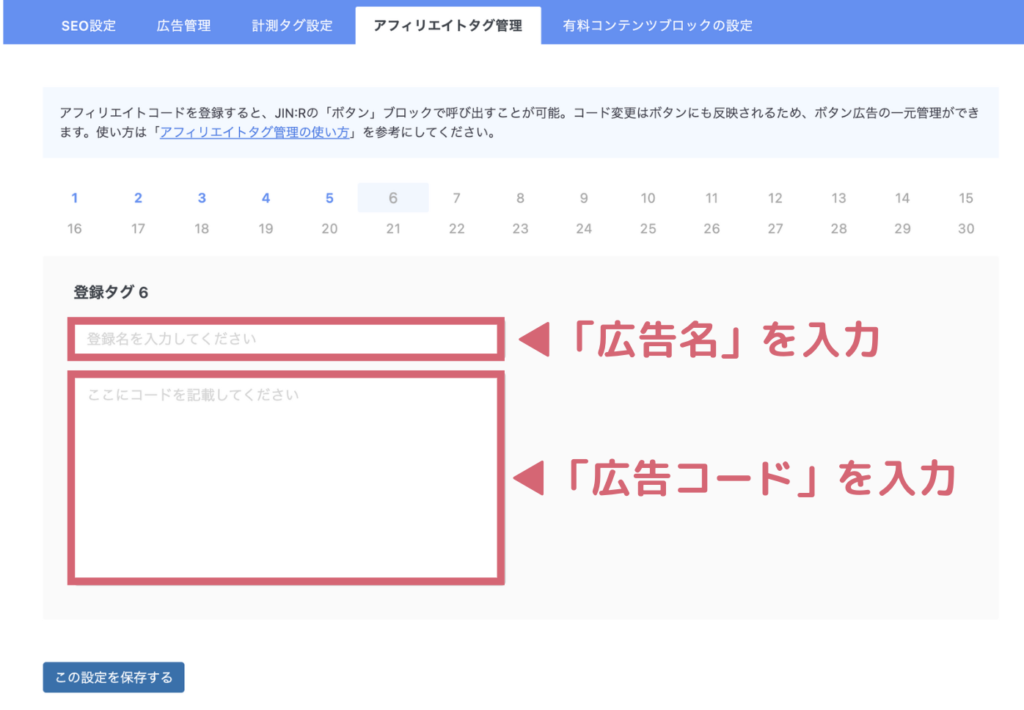Select the 計測タグ設定 tab
The height and width of the screenshot is (710, 1024).
pyautogui.click(x=292, y=25)
